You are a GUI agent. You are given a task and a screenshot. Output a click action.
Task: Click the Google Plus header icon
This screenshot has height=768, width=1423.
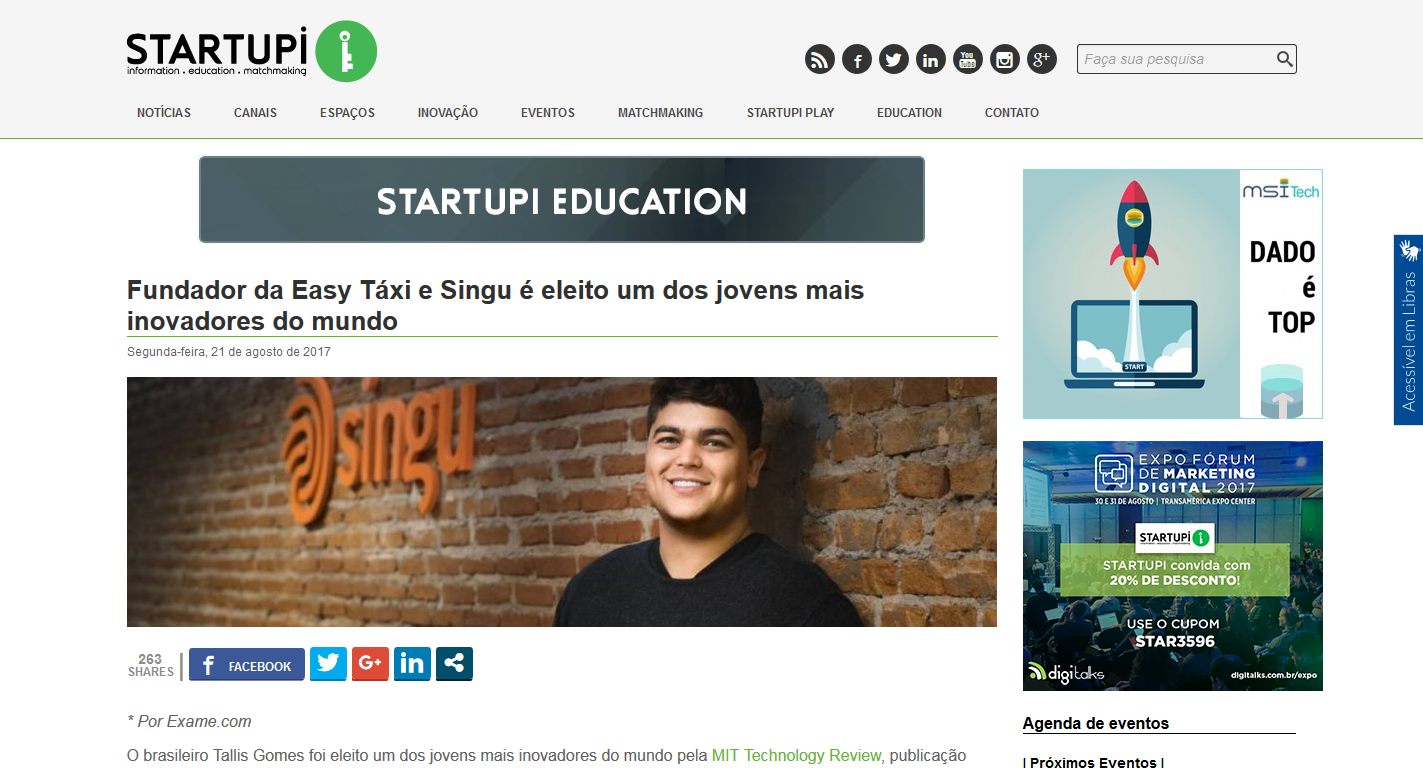[x=1042, y=60]
